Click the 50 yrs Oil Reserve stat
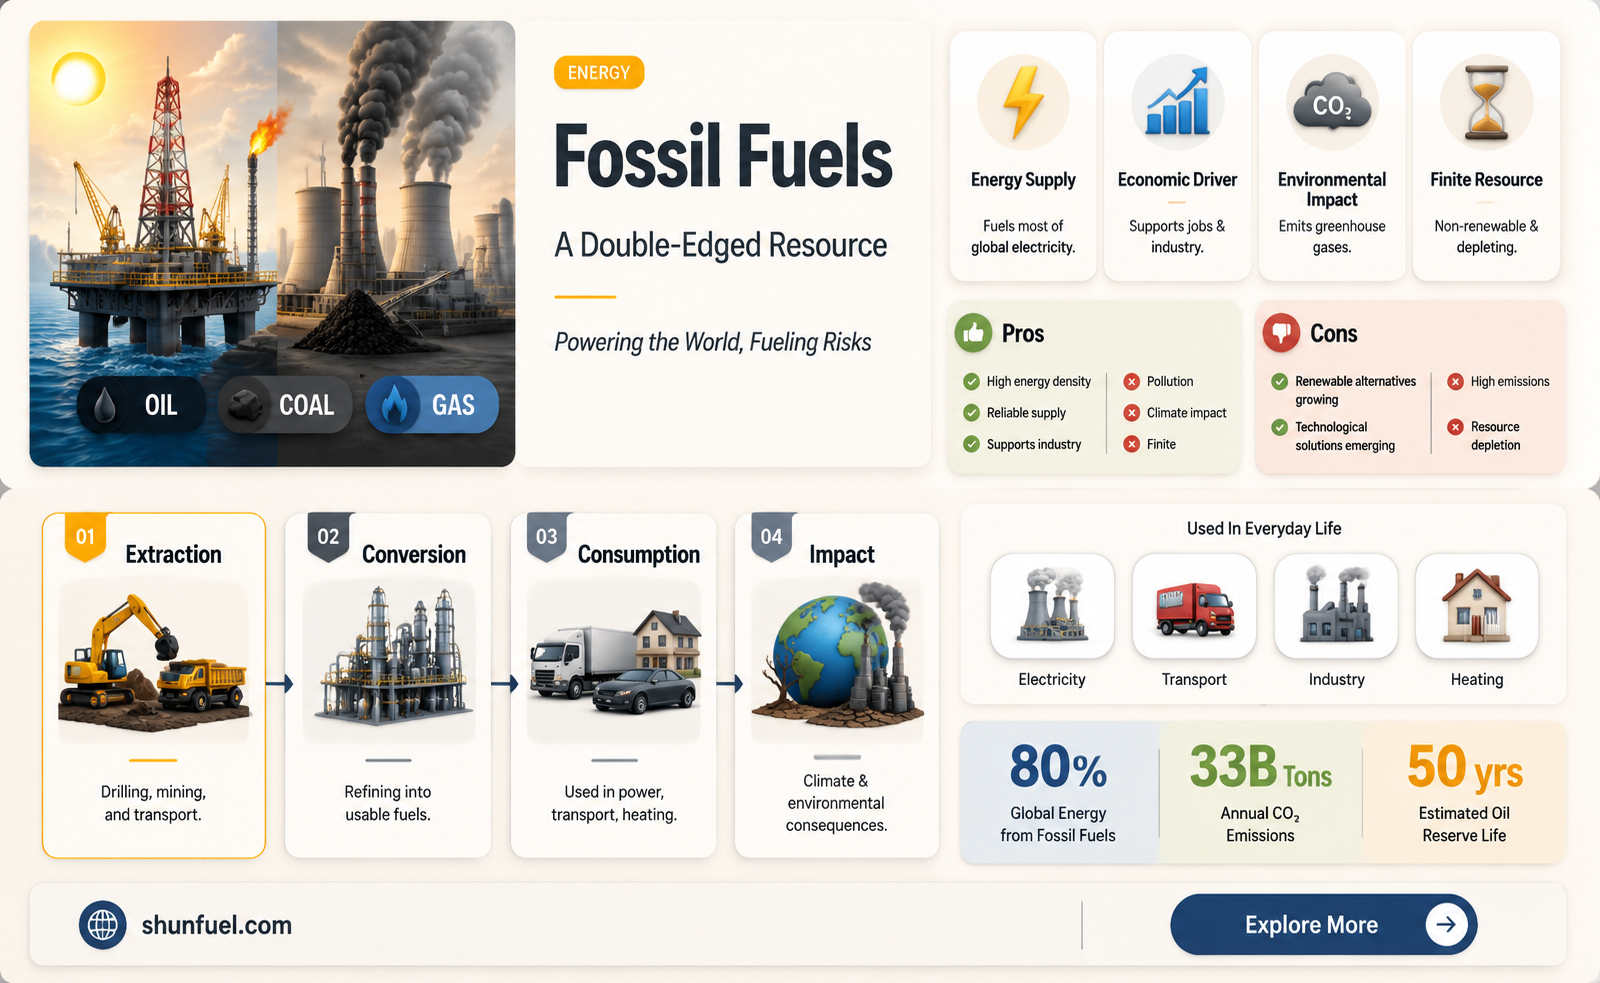This screenshot has height=983, width=1600. (x=1464, y=792)
